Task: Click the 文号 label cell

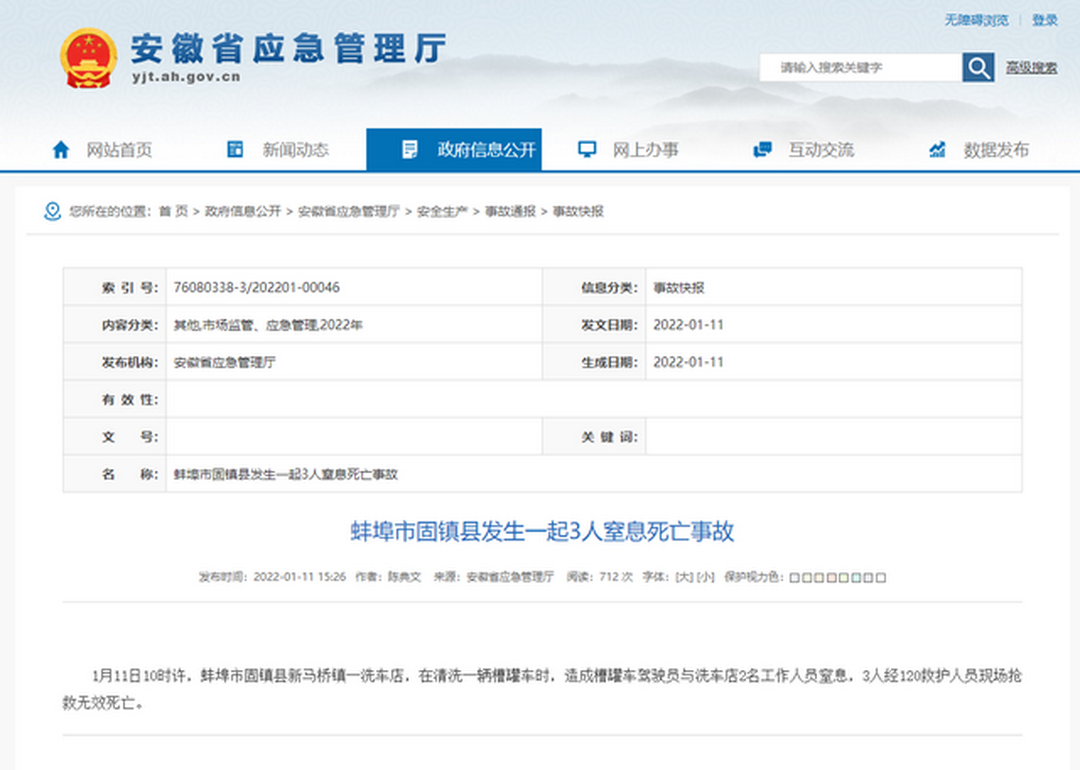Action: pos(115,437)
